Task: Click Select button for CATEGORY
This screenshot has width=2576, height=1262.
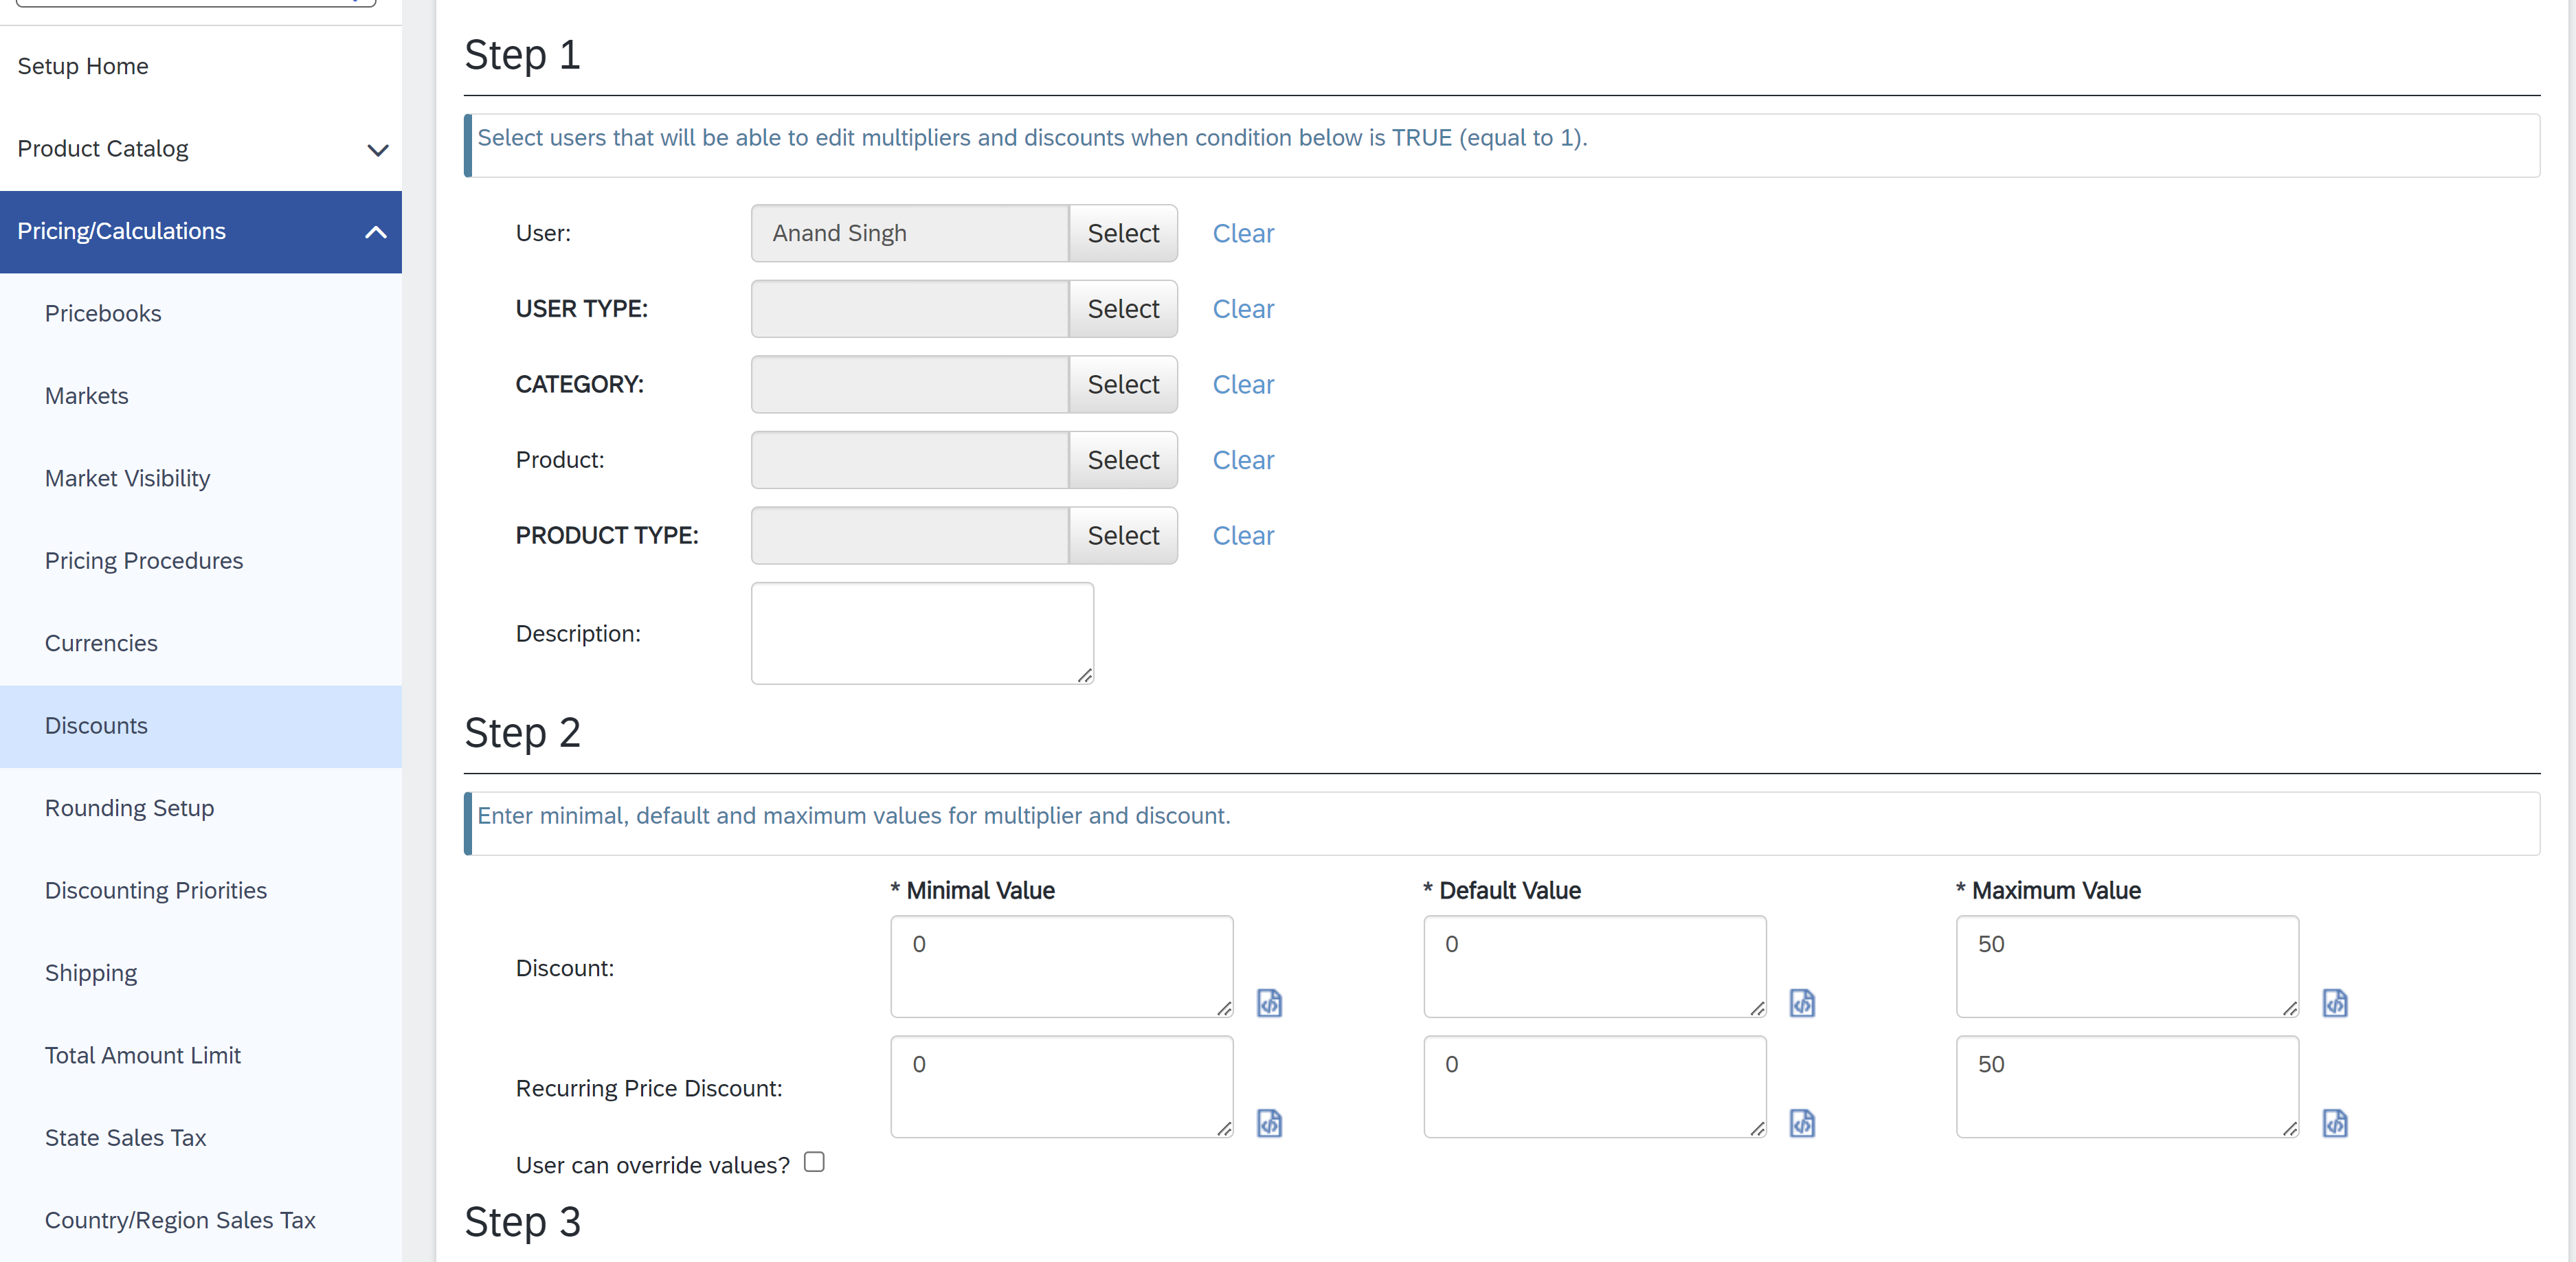Action: point(1123,384)
